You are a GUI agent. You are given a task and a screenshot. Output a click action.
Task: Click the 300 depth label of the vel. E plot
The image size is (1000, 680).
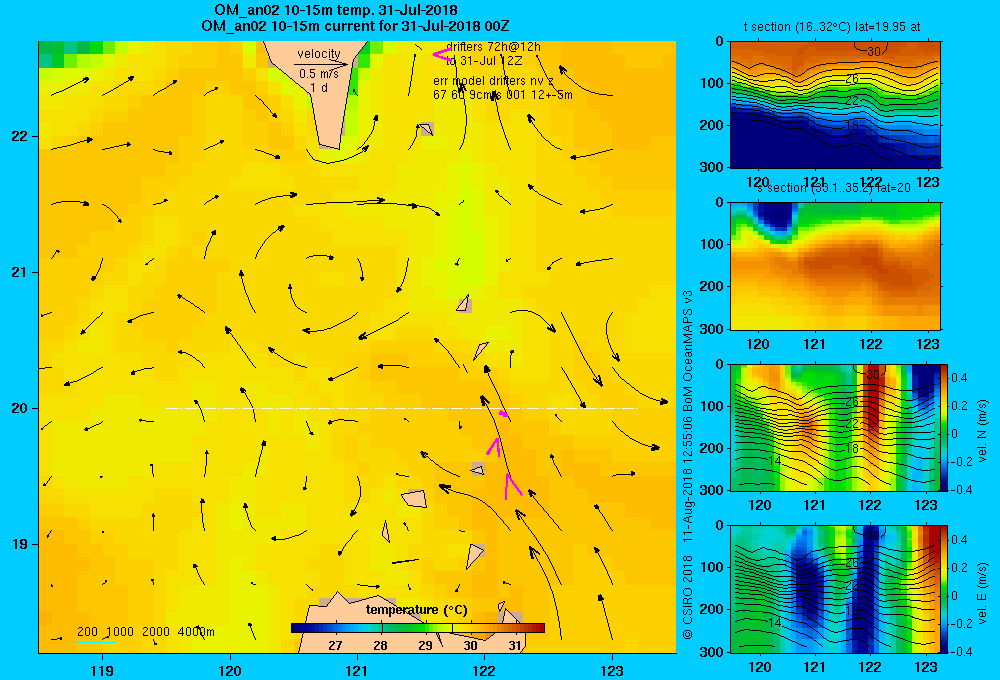coord(712,651)
